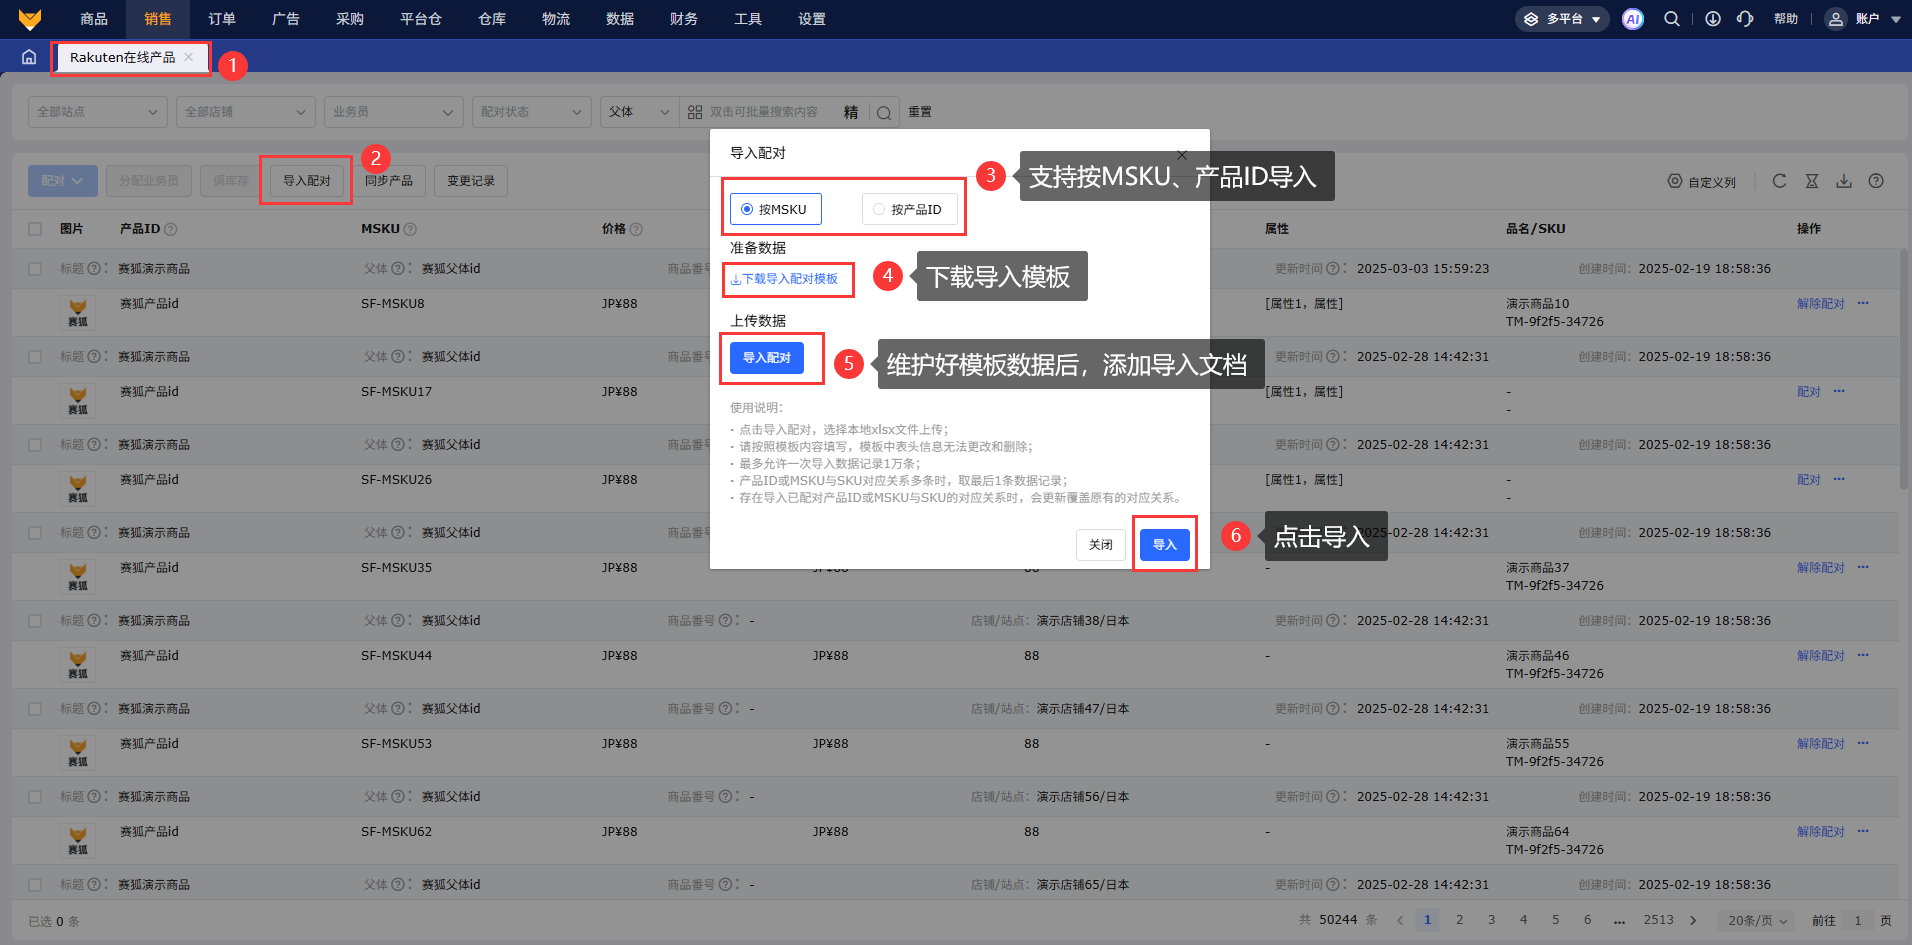Open more actions for the SF-MSKU53 row
This screenshot has height=945, width=1912.
(1863, 743)
